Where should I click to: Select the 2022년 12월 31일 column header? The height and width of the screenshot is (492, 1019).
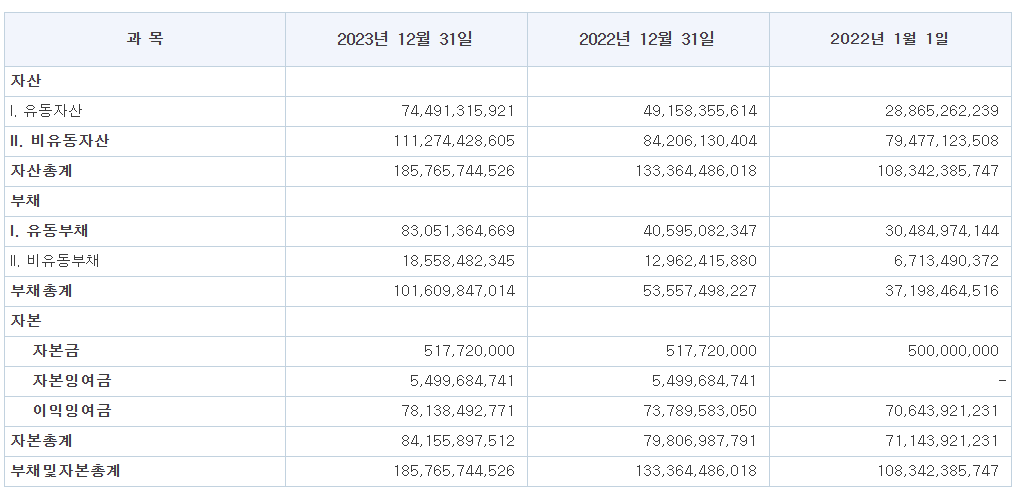647,39
